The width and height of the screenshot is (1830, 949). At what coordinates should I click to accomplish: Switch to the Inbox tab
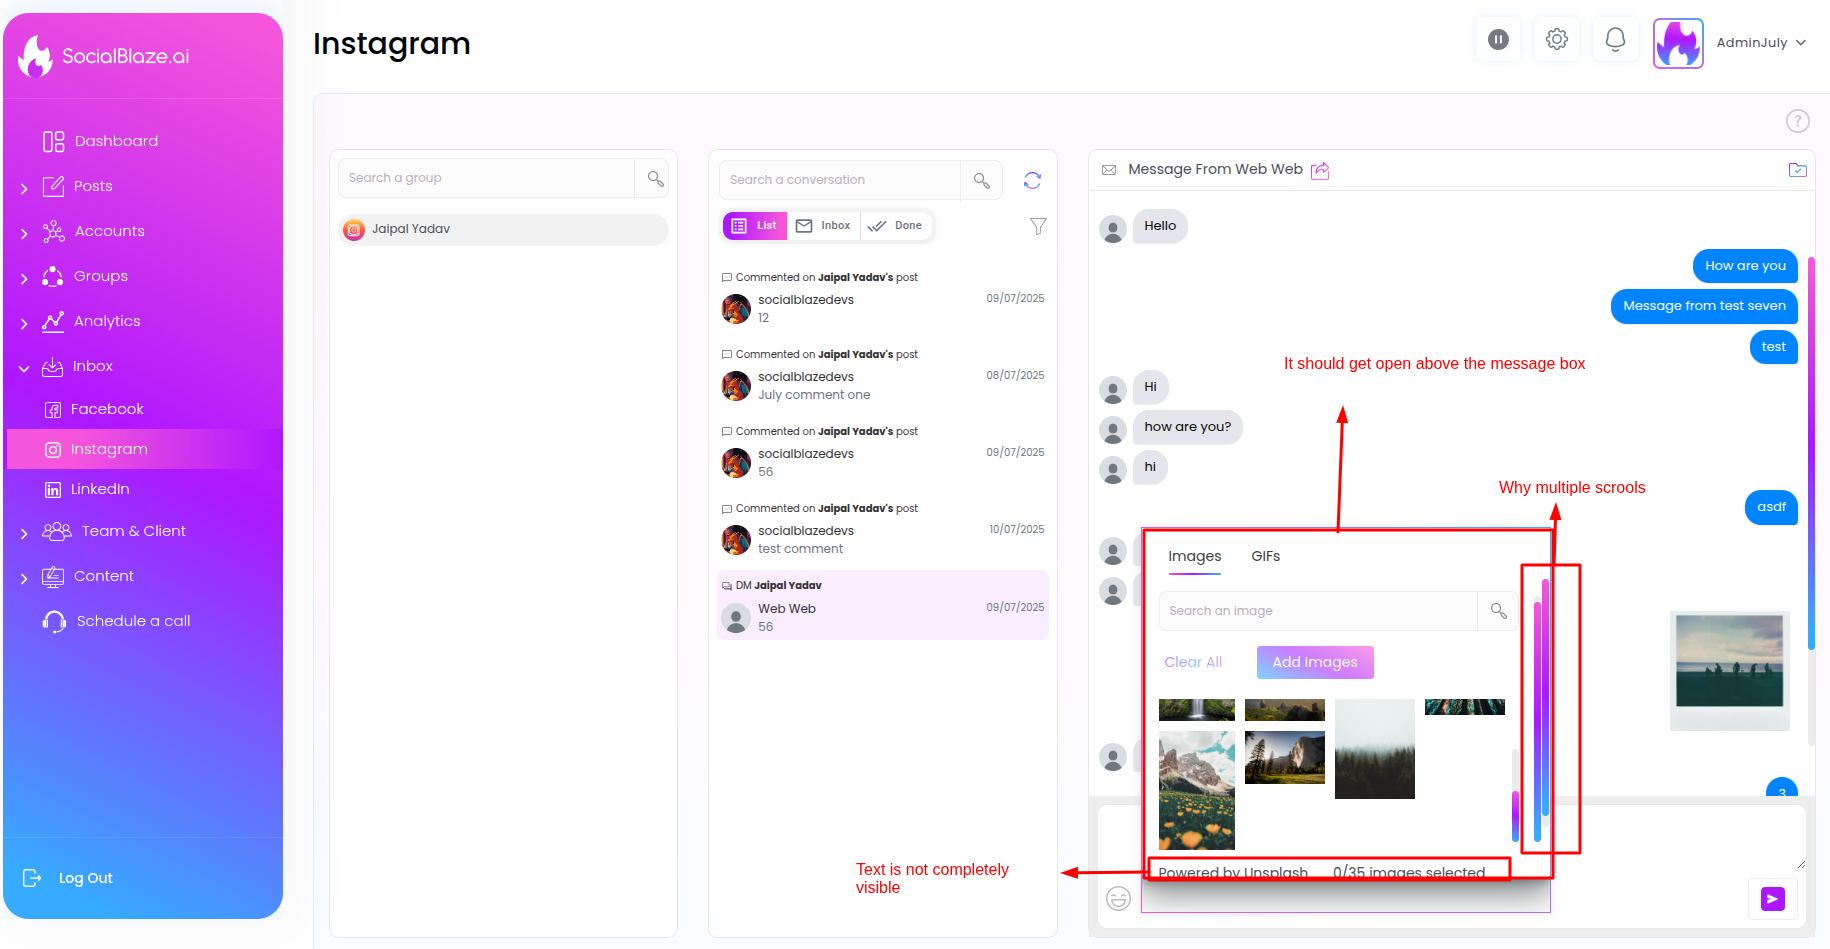pyautogui.click(x=824, y=226)
